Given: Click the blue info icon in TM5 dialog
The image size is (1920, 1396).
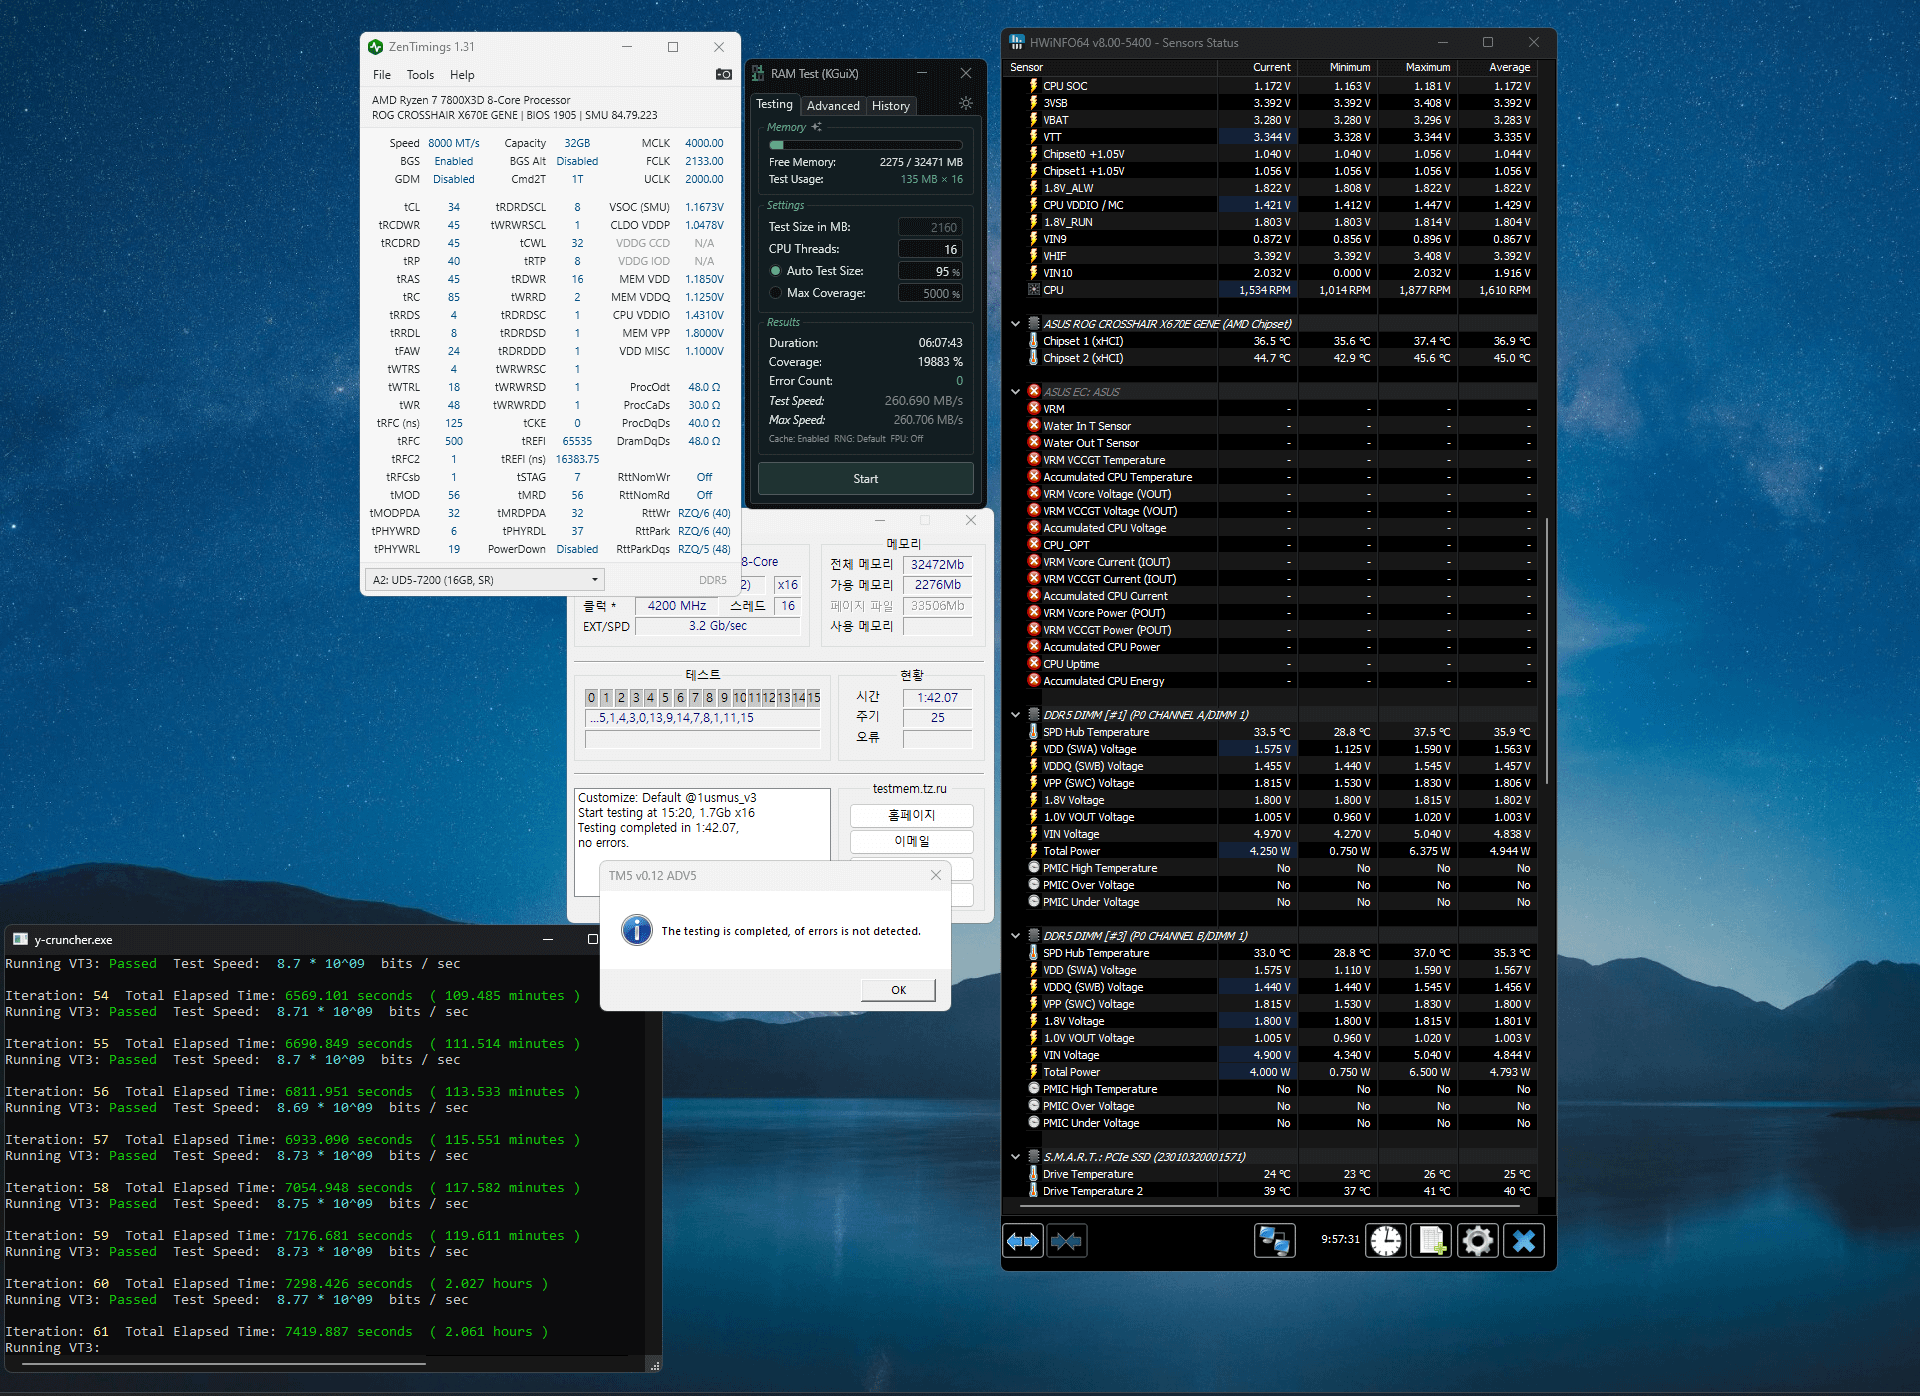Looking at the screenshot, I should [x=637, y=930].
